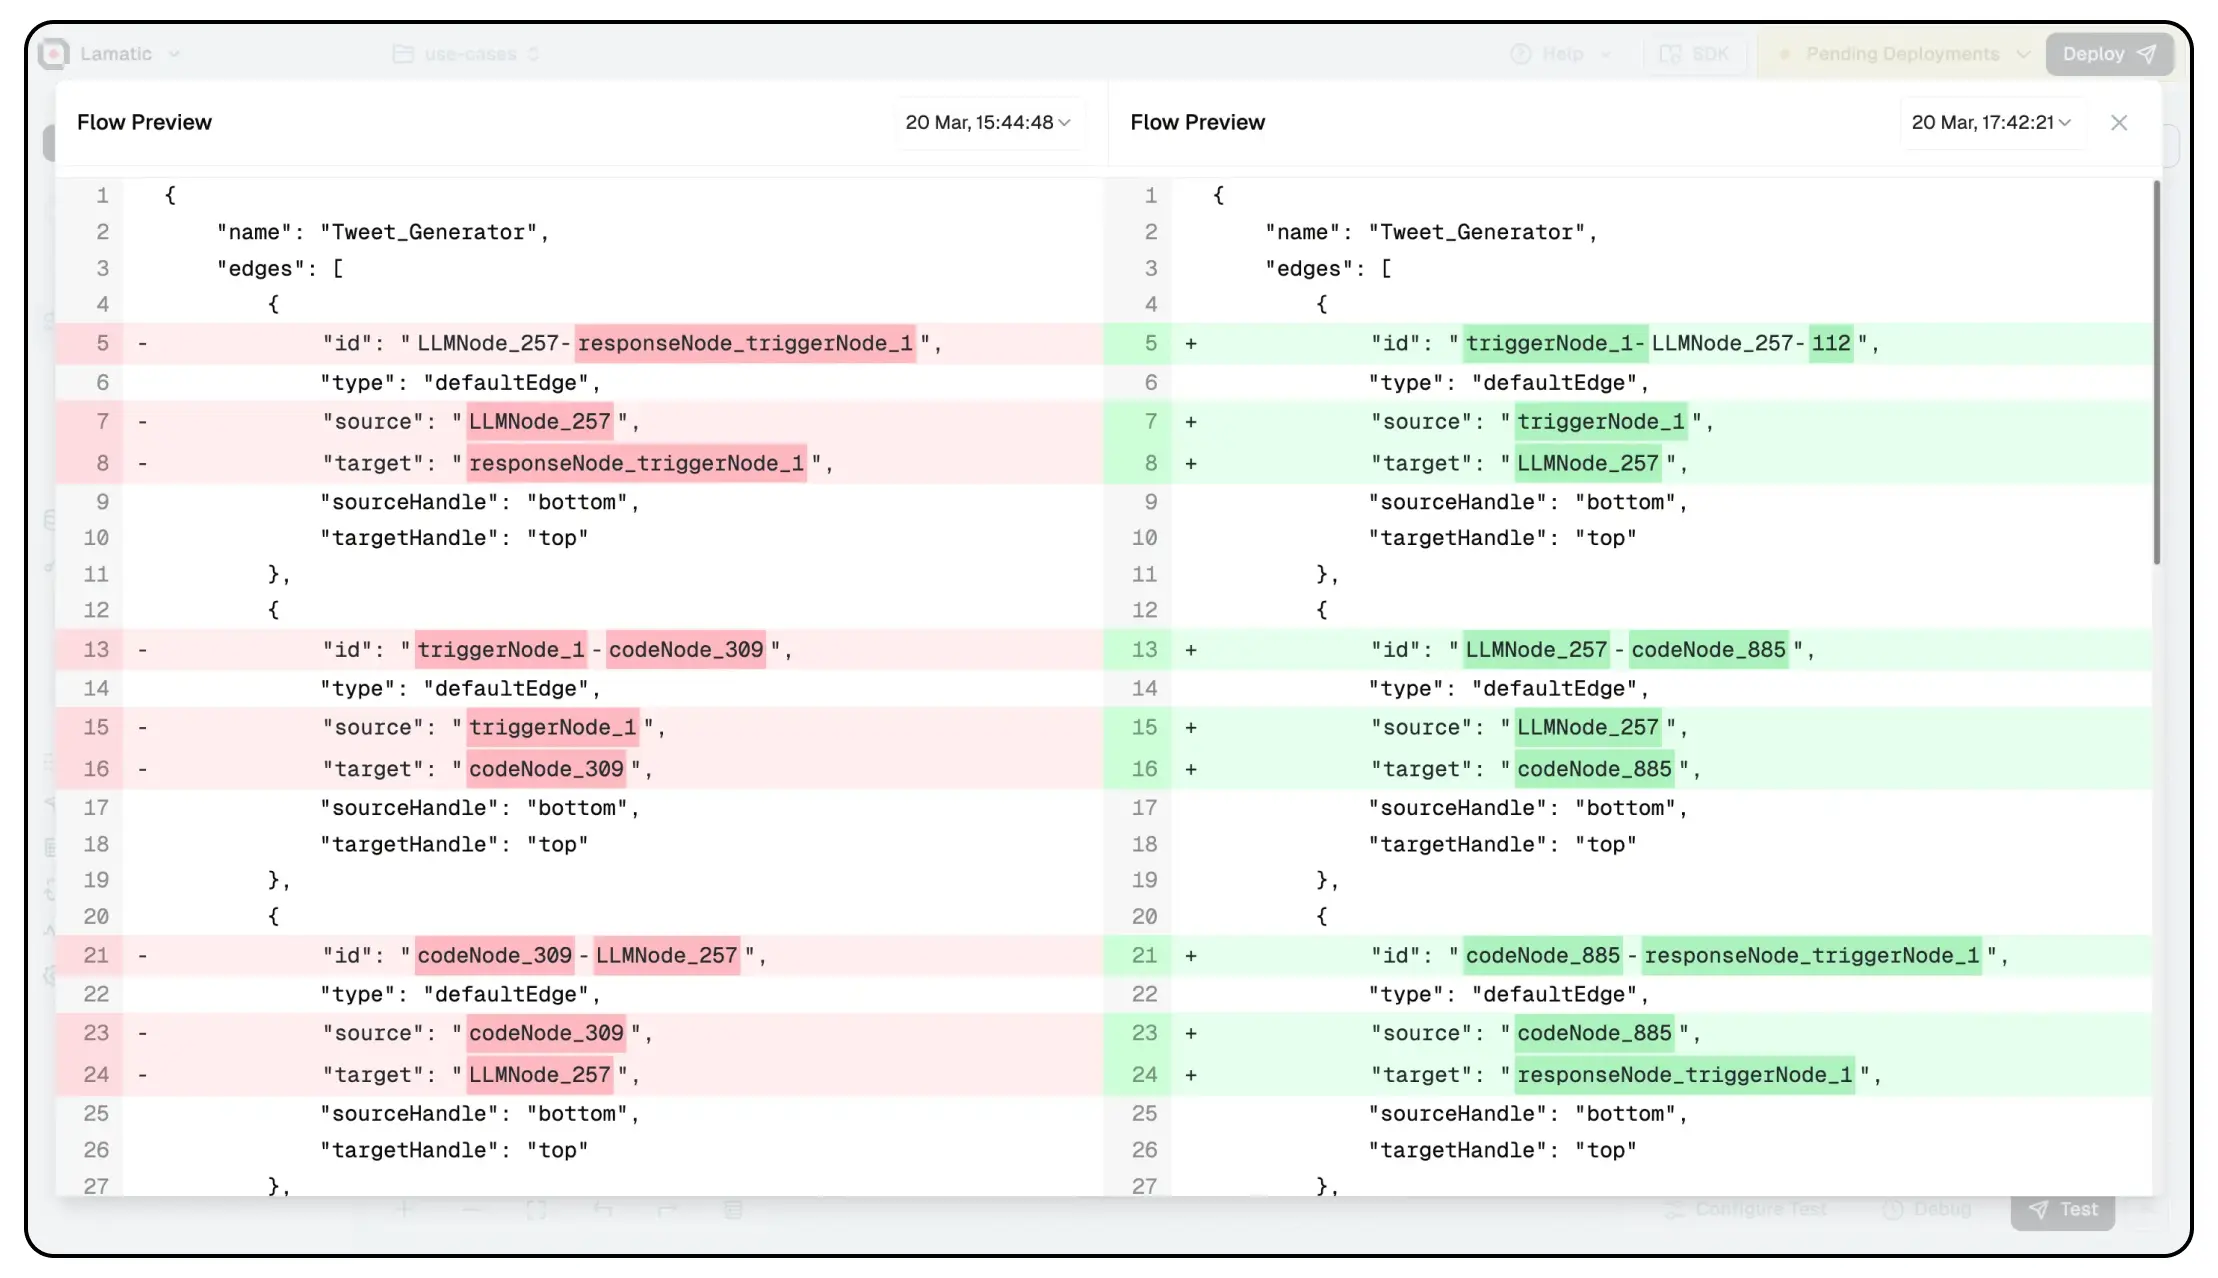
Task: Open the notes list icon on the bottom toolbar
Action: click(733, 1209)
